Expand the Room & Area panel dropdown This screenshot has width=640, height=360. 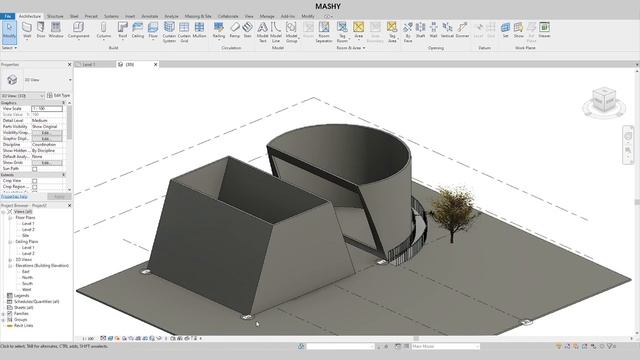click(x=351, y=48)
